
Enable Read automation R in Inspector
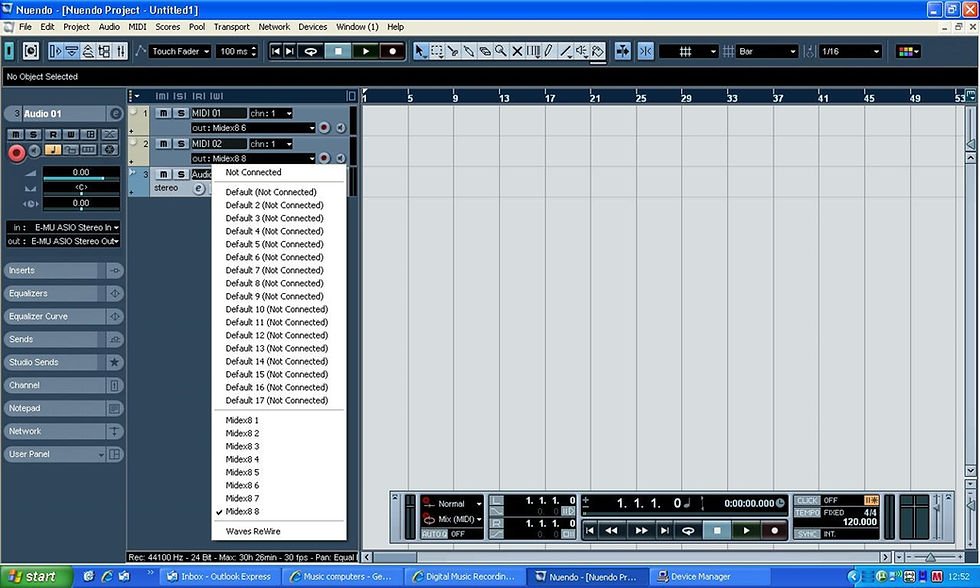(x=53, y=134)
